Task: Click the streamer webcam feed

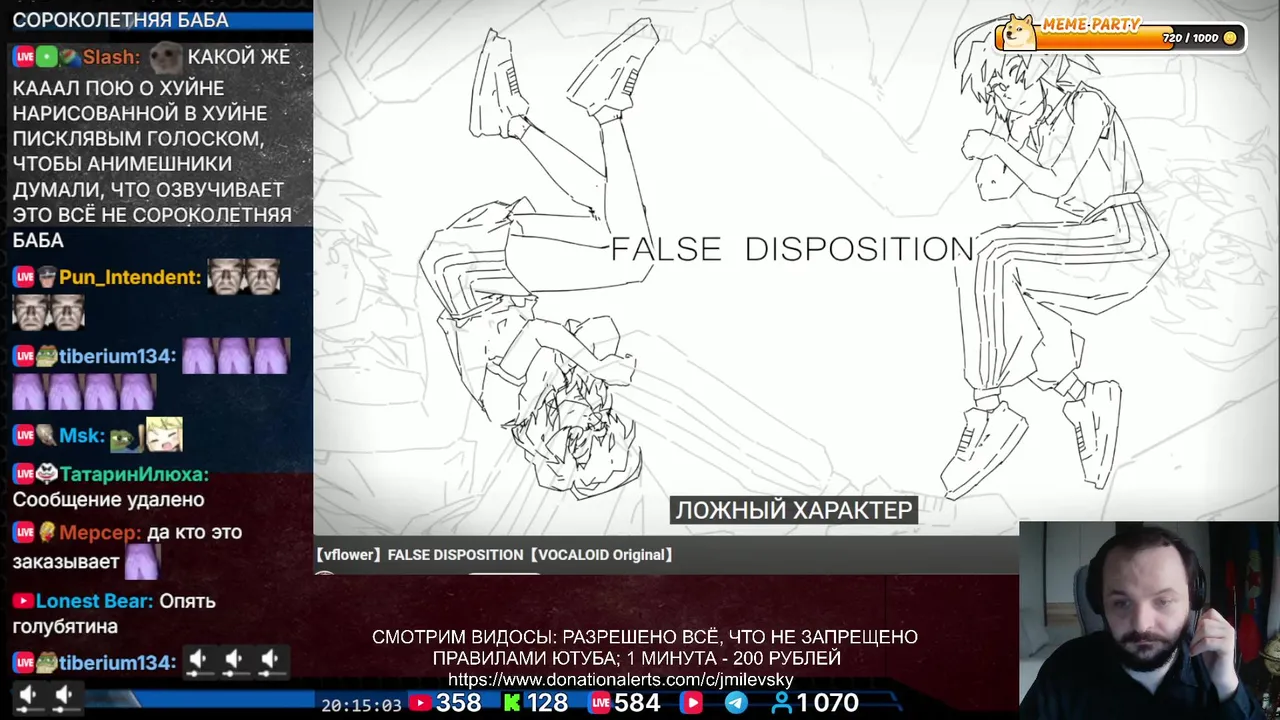Action: (1149, 619)
